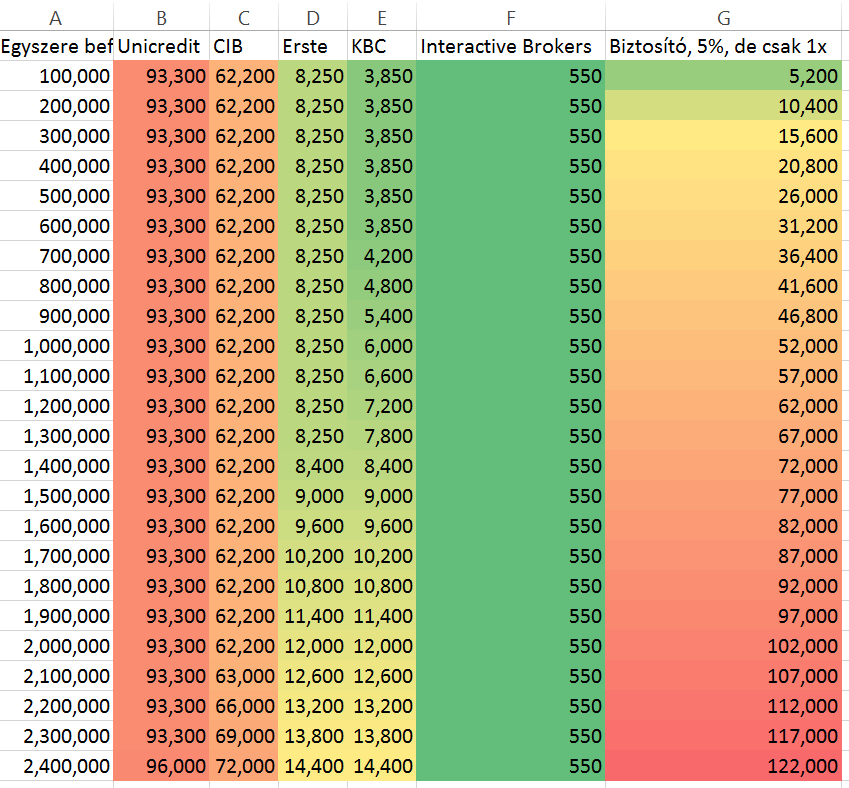
Task: Select Interactive Brokers 550 in 1,000,000 row
Action: tap(511, 346)
